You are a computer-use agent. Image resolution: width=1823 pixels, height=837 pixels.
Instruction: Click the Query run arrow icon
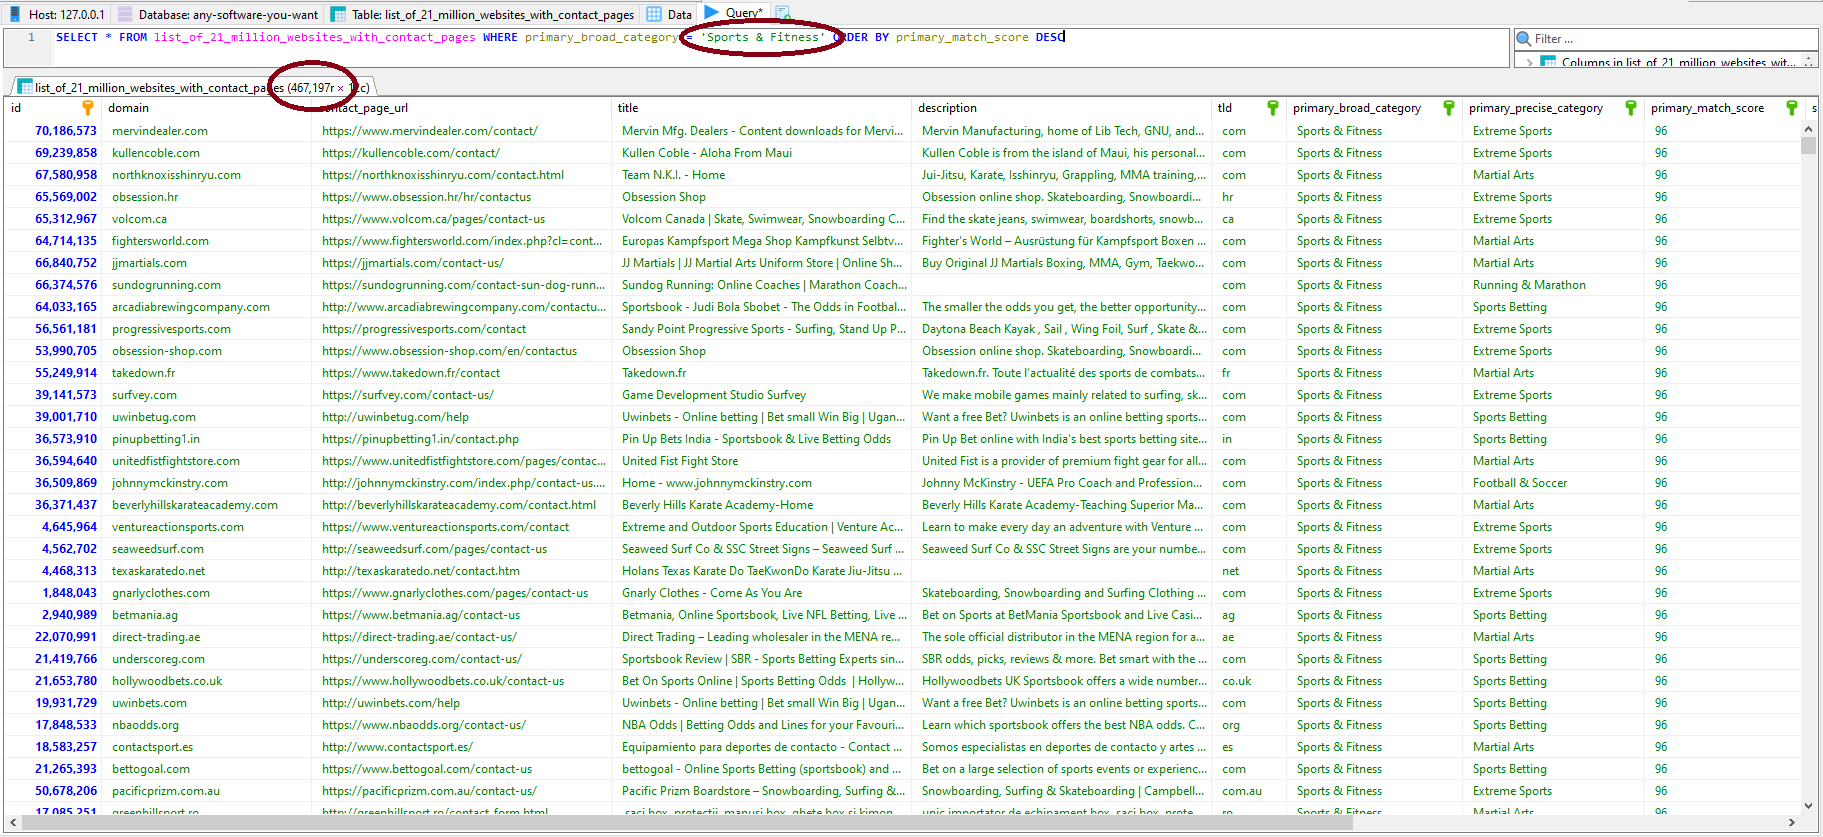pyautogui.click(x=712, y=12)
